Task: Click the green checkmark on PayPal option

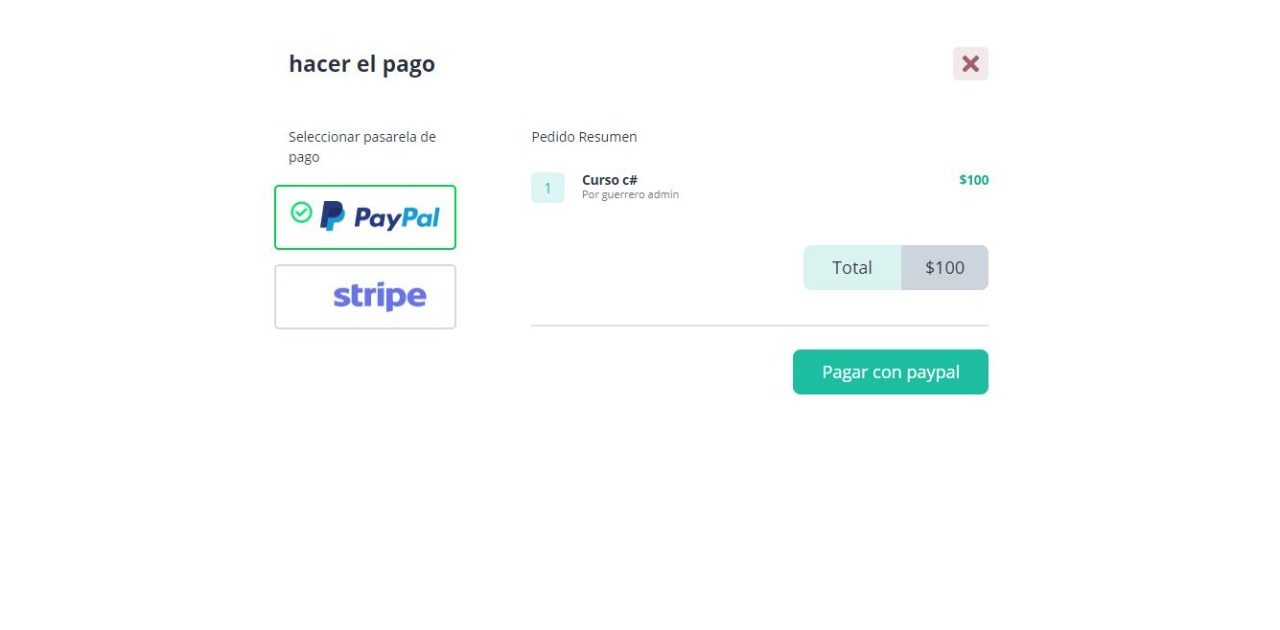Action: [x=301, y=212]
